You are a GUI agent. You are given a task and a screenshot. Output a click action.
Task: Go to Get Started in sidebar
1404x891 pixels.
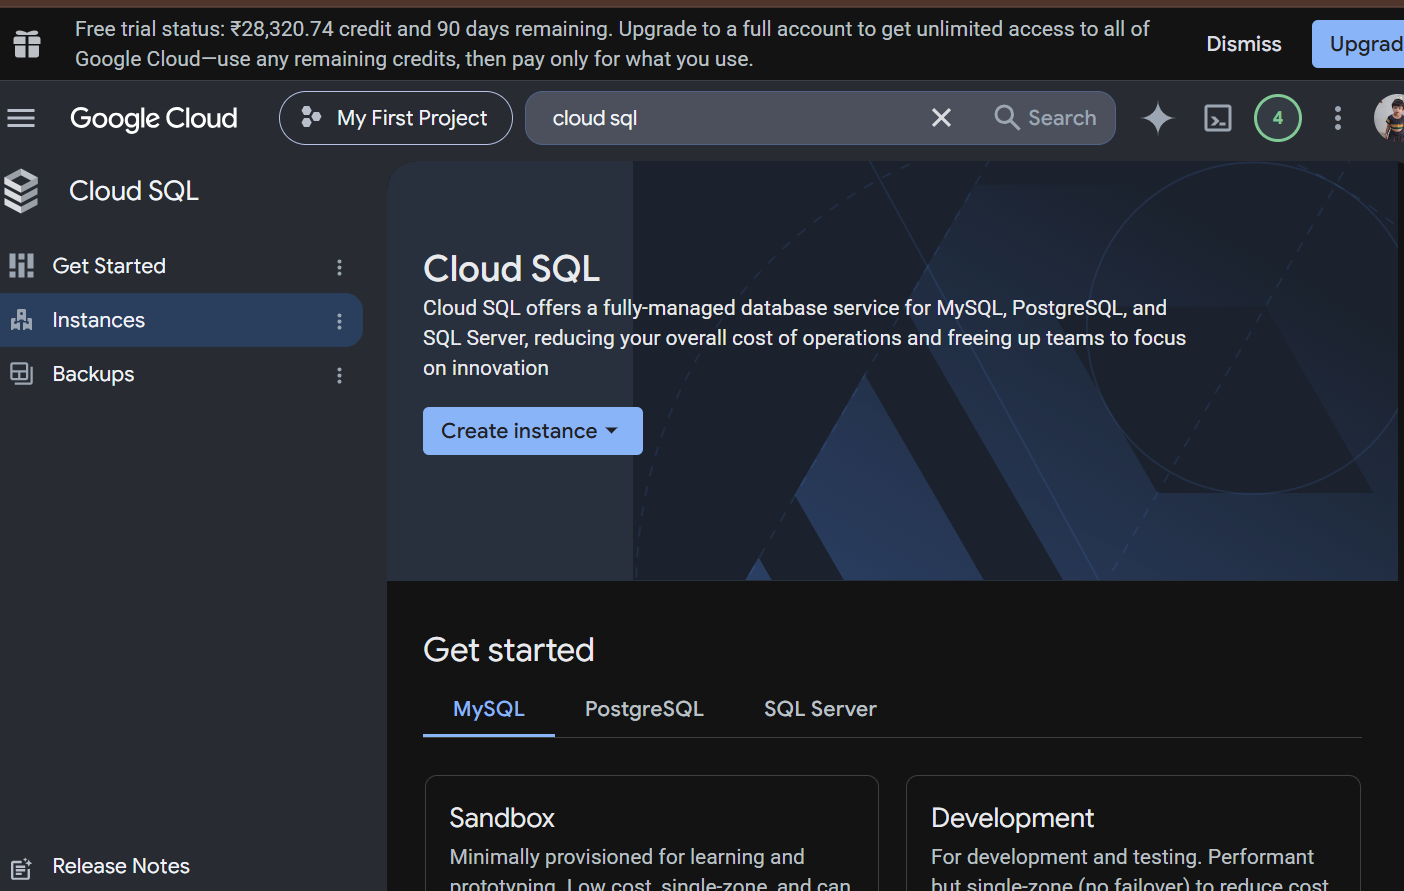pyautogui.click(x=181, y=266)
